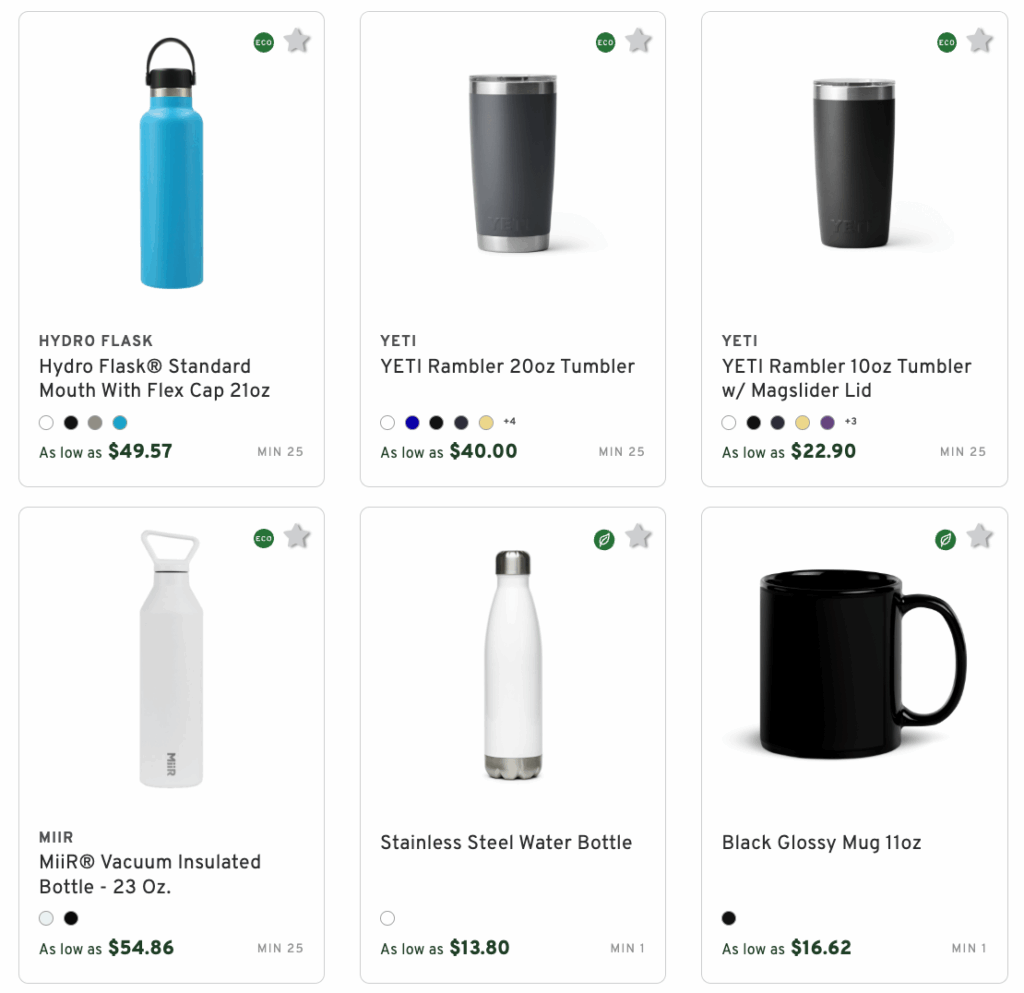
Task: Click the ECO badge on Hydro Flask card
Action: point(263,41)
